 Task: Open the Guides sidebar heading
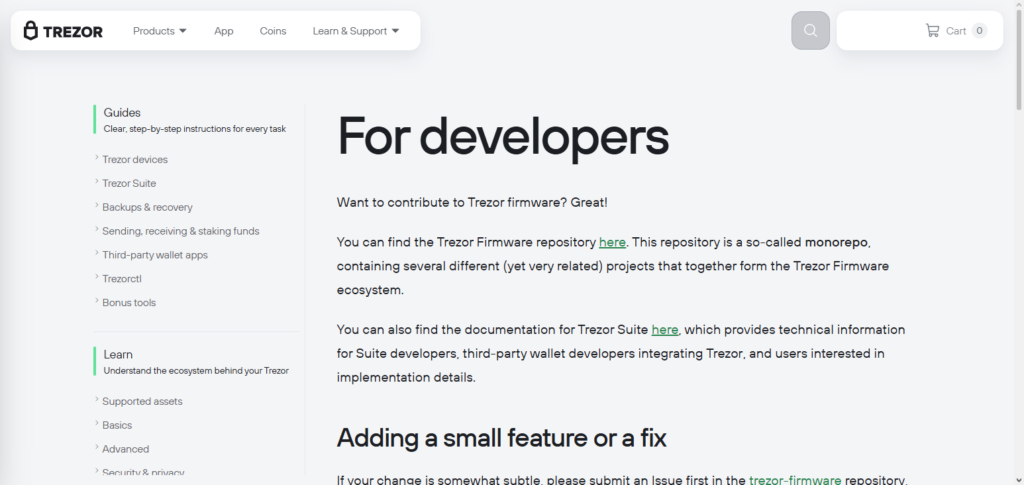[122, 112]
